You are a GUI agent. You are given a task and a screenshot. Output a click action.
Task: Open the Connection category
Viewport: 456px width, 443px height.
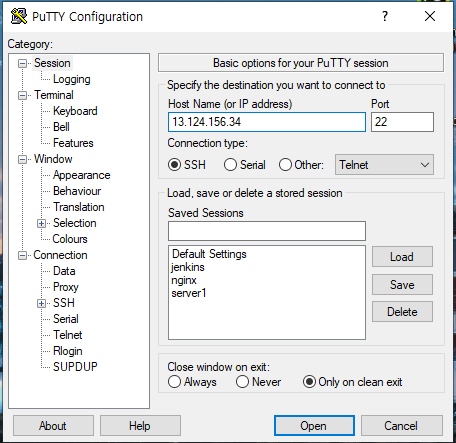click(60, 255)
